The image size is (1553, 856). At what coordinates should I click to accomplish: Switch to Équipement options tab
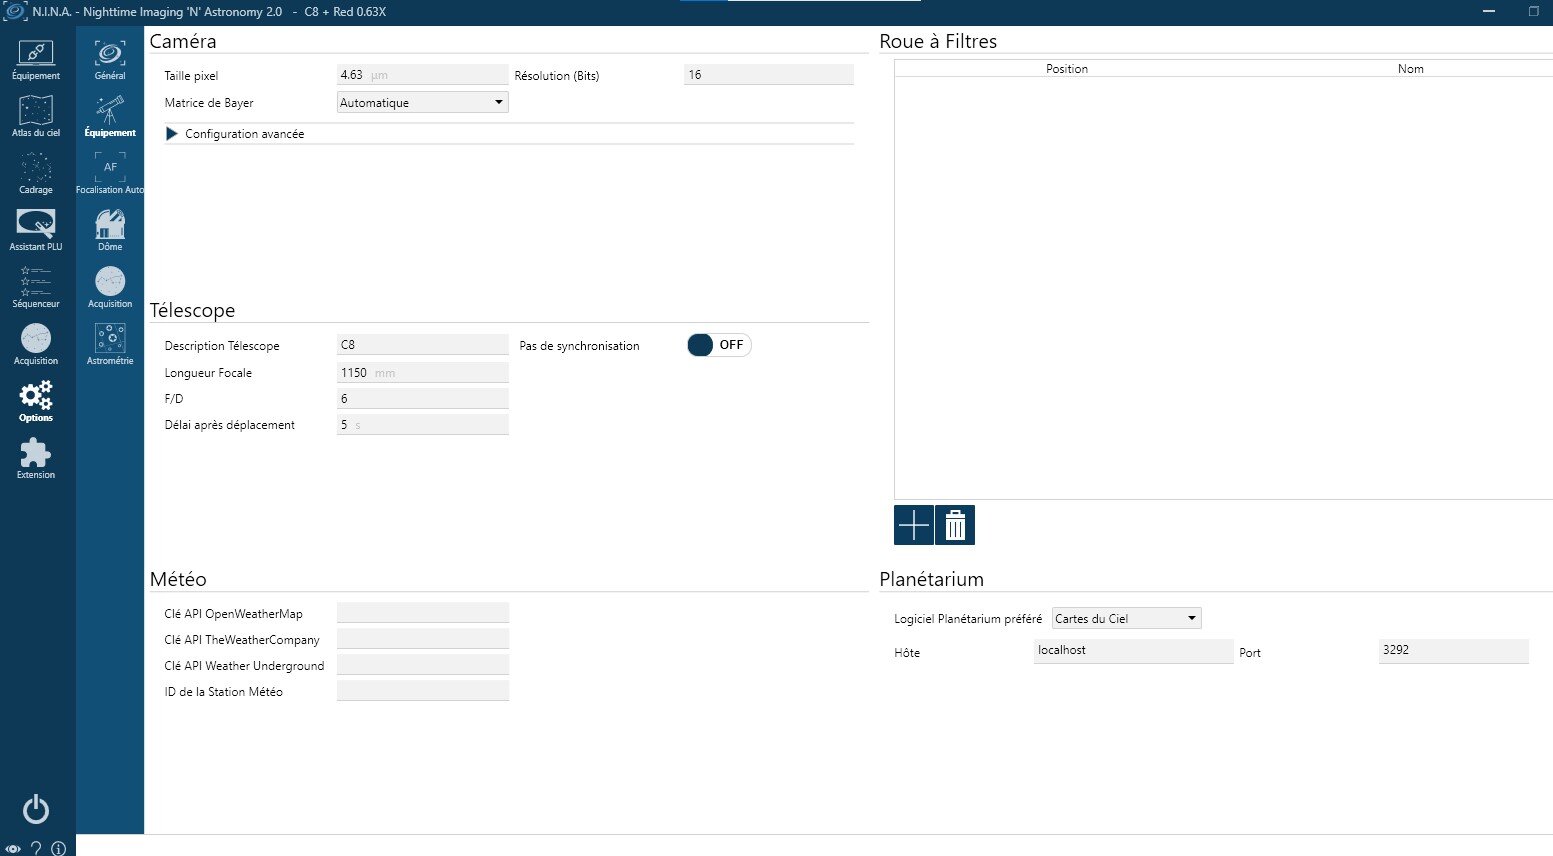[110, 117]
